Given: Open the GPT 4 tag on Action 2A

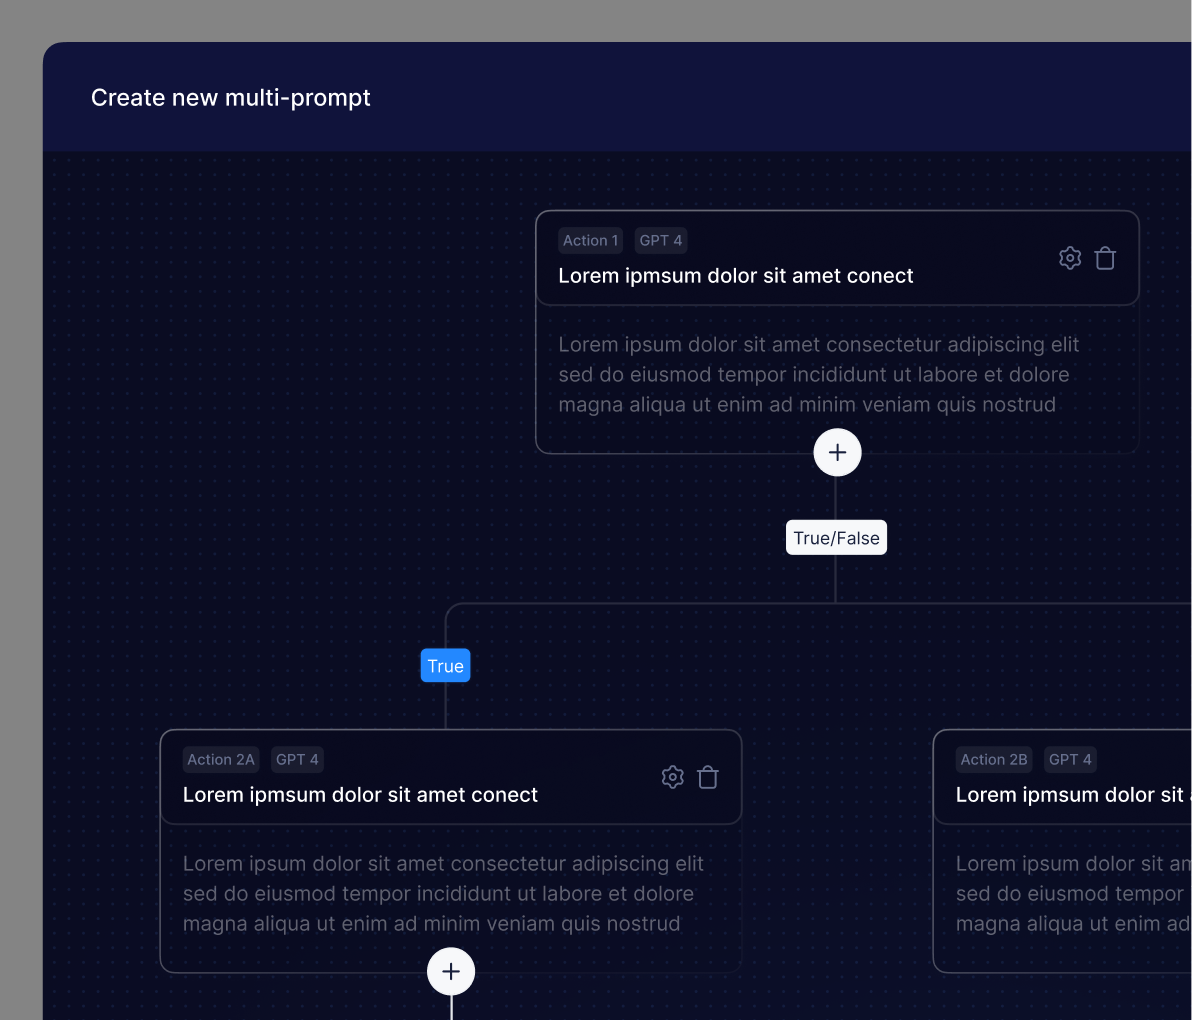Looking at the screenshot, I should click(x=297, y=760).
